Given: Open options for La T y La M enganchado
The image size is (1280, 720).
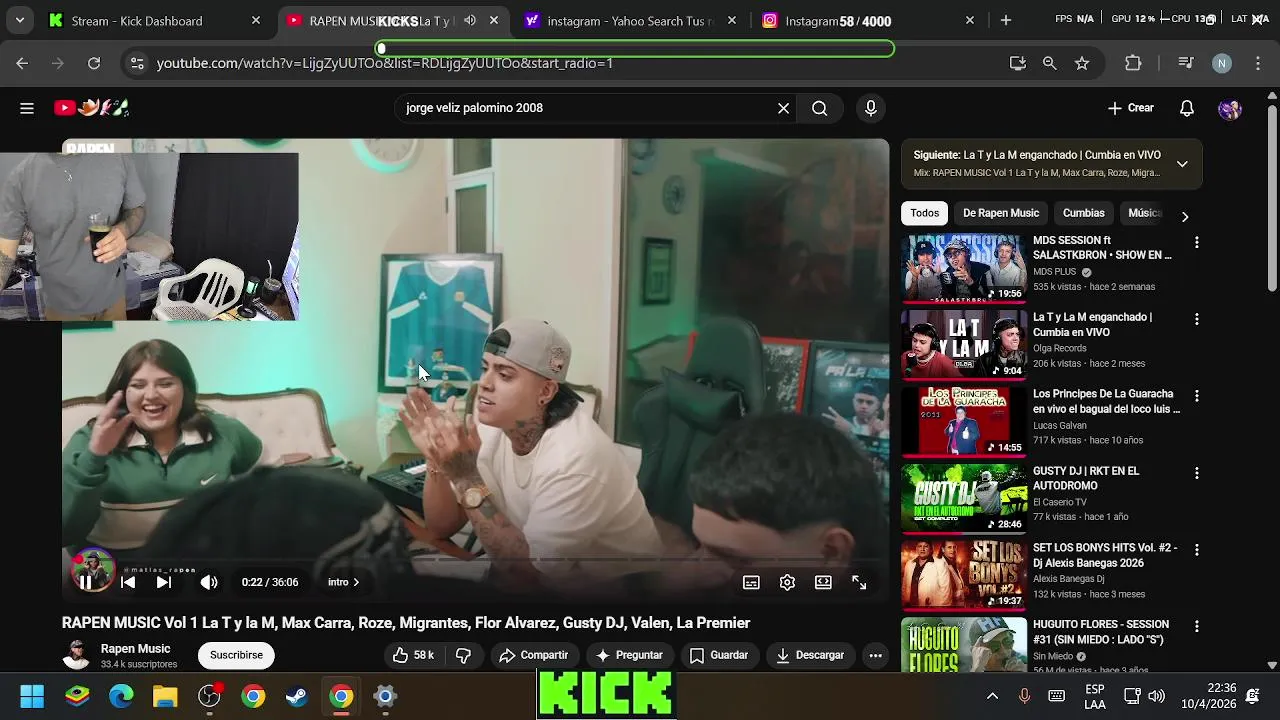Looking at the screenshot, I should coord(1196,319).
